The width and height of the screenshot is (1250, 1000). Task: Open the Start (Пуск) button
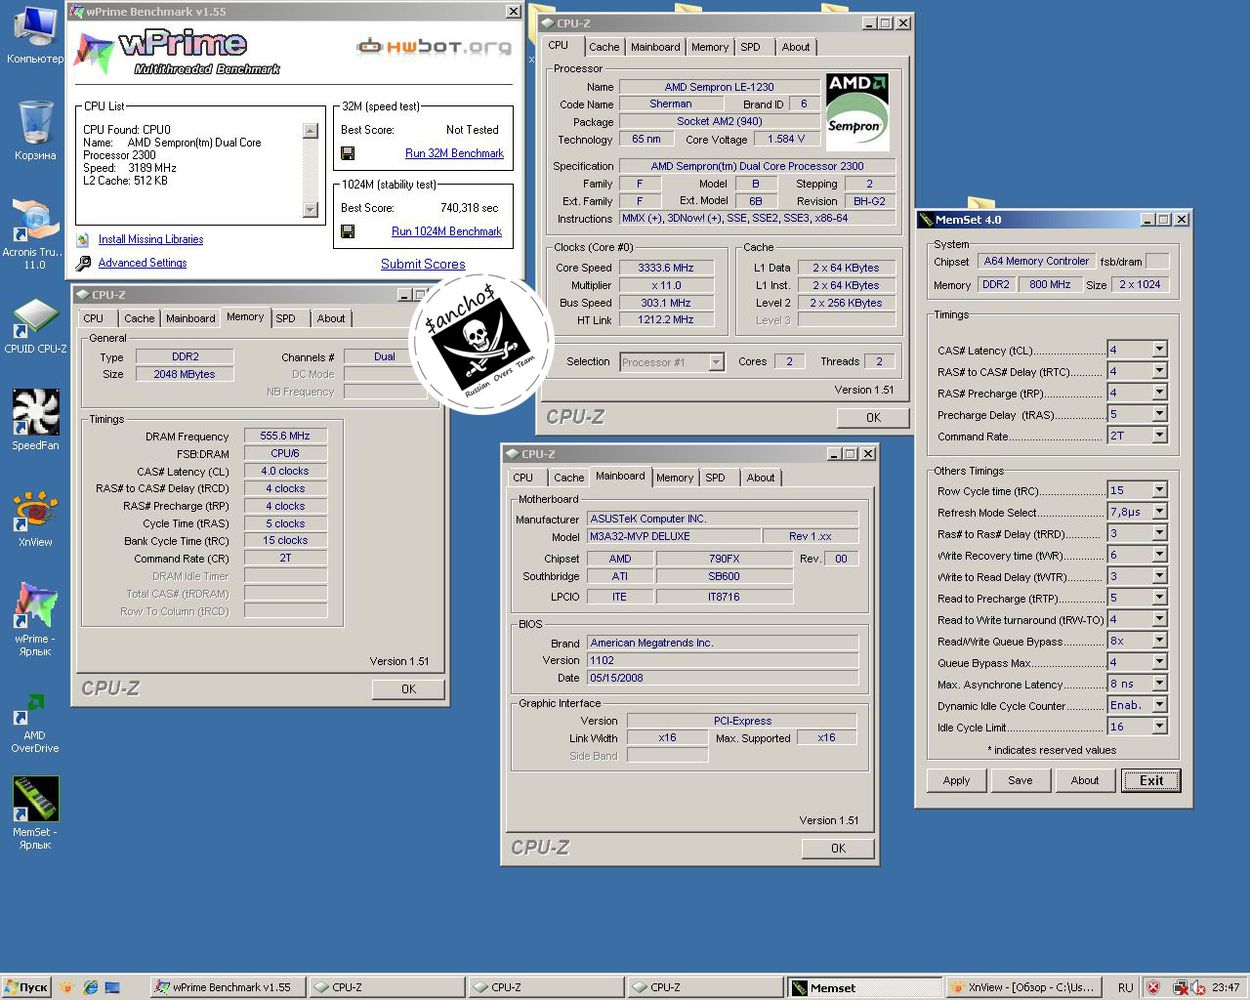click(x=26, y=987)
